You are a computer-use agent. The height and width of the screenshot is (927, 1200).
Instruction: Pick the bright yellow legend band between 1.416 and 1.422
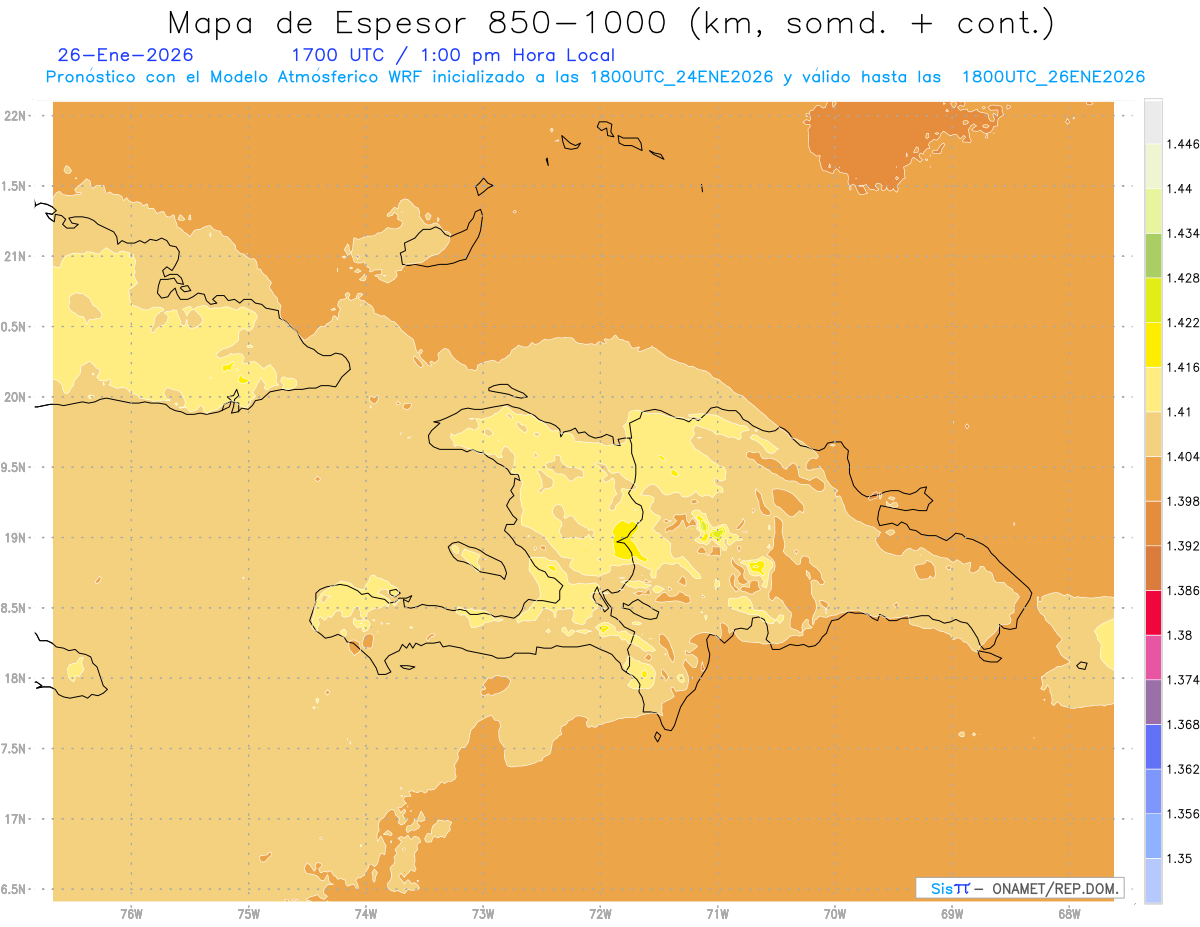click(1153, 345)
